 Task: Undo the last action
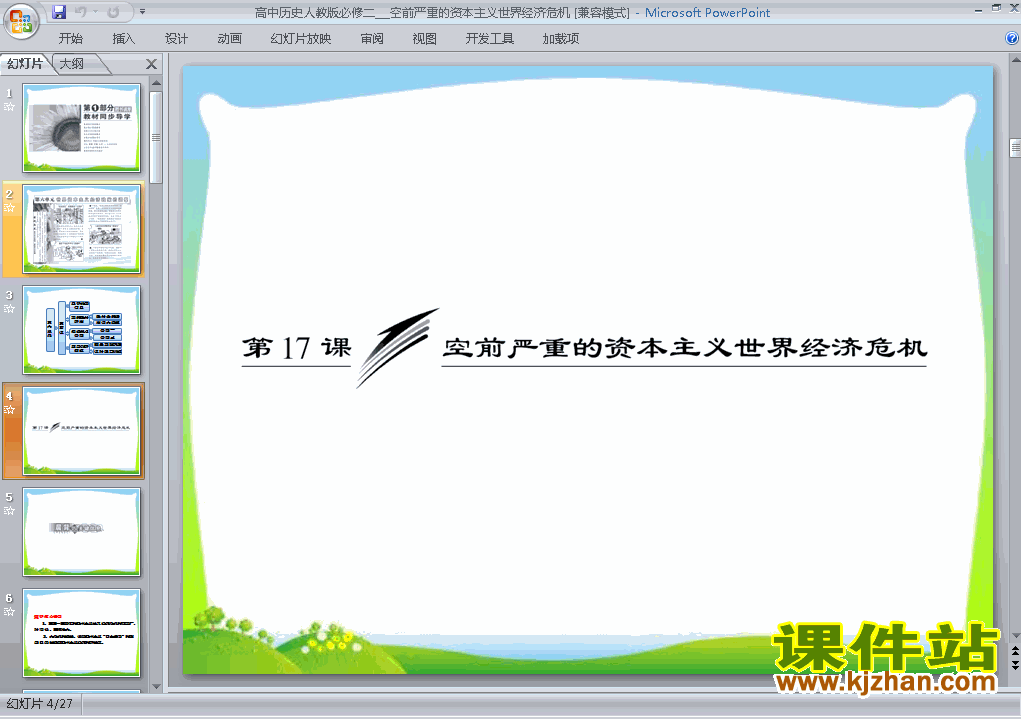(x=80, y=12)
